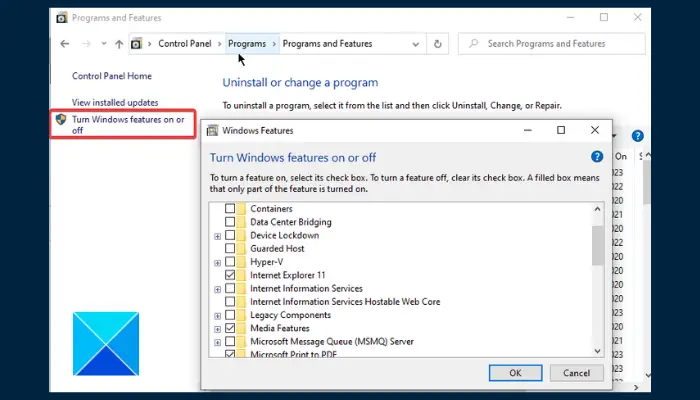Open the address bar history dropdown
Screen dimensions: 700x400
(x=416, y=44)
